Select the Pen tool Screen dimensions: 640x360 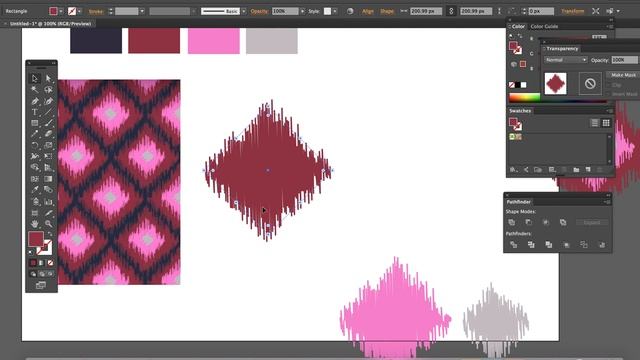[x=35, y=101]
